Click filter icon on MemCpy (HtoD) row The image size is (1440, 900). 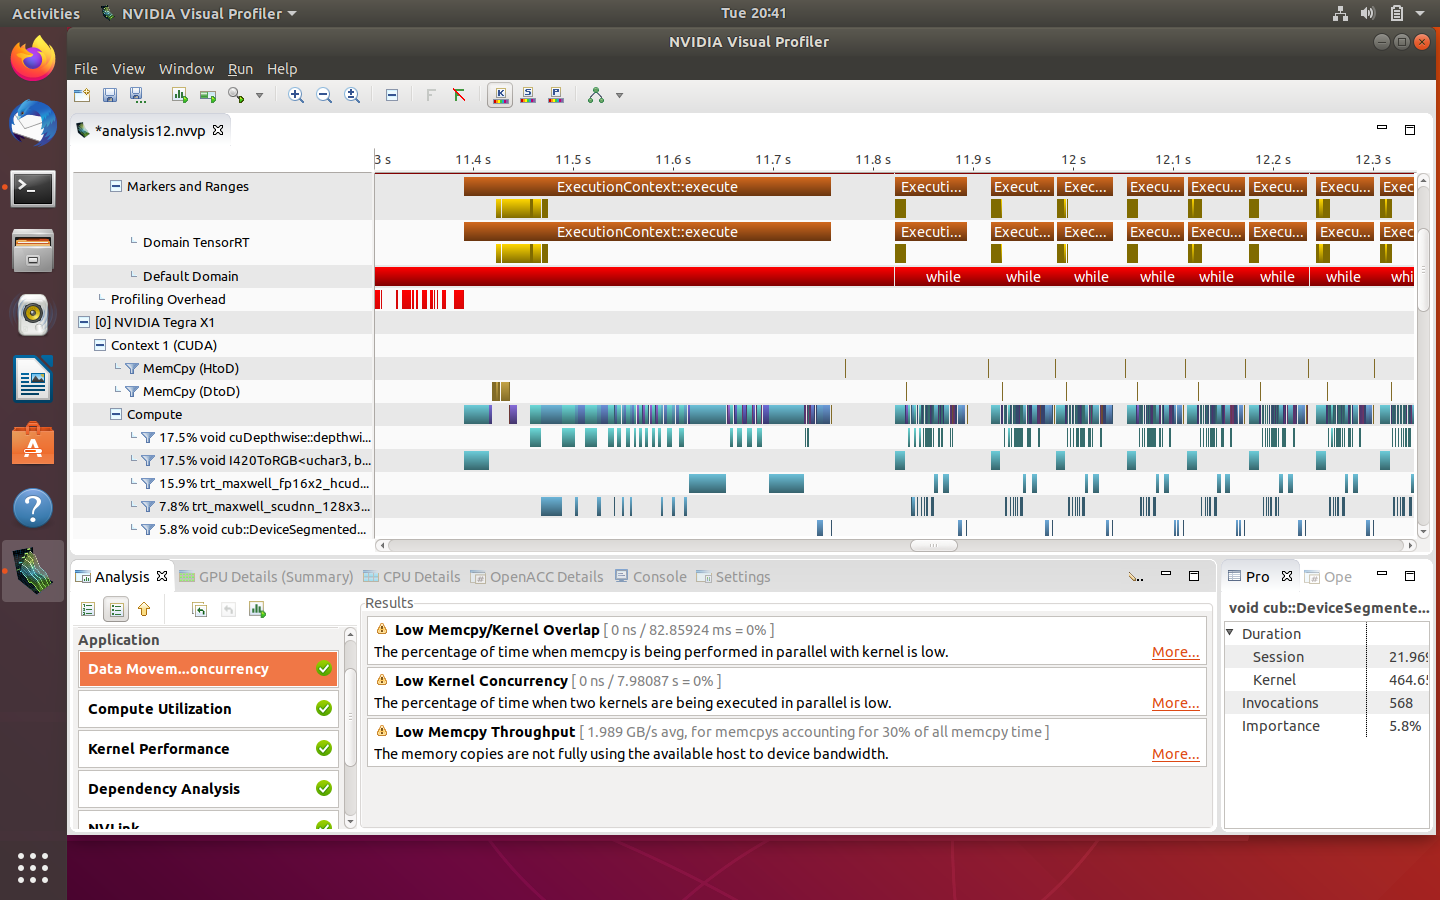tap(132, 368)
